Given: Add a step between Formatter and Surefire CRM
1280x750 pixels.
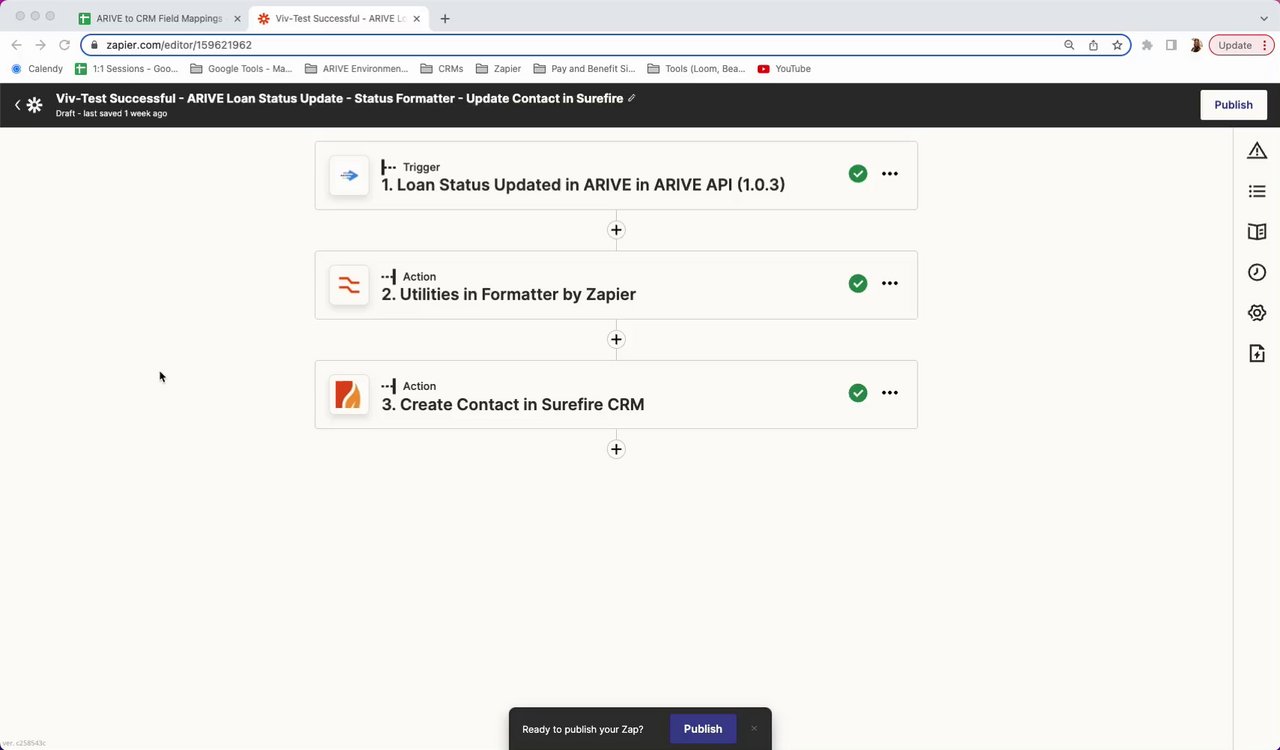Looking at the screenshot, I should (616, 340).
